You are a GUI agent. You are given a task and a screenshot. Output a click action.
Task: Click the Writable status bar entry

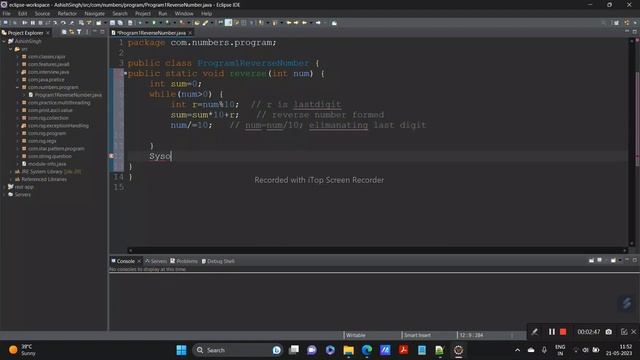(356, 335)
